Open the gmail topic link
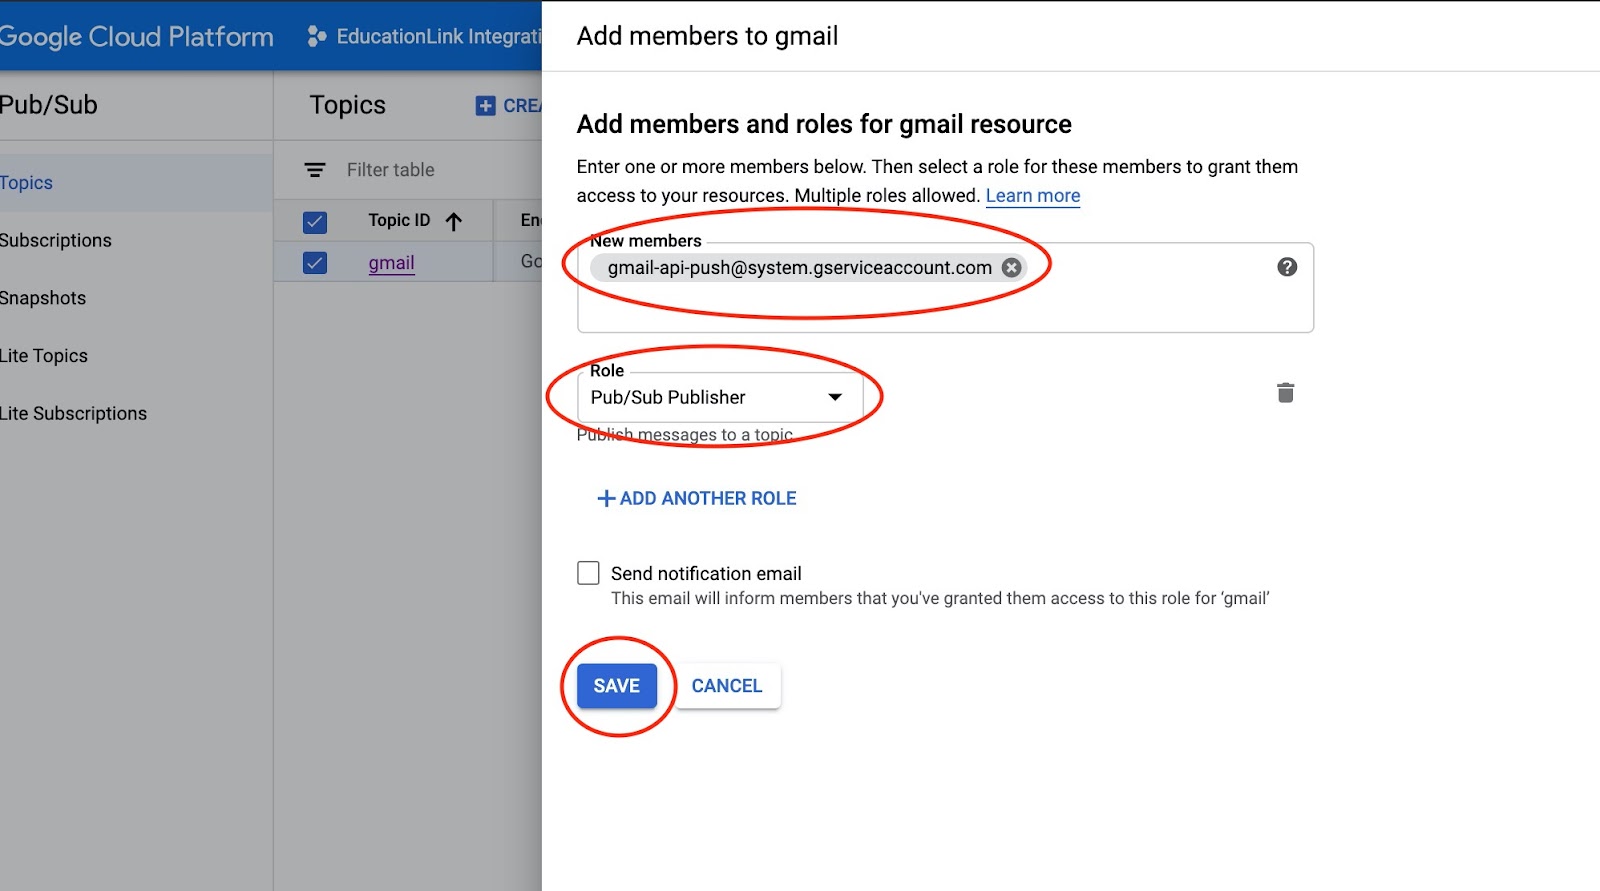 coord(391,263)
